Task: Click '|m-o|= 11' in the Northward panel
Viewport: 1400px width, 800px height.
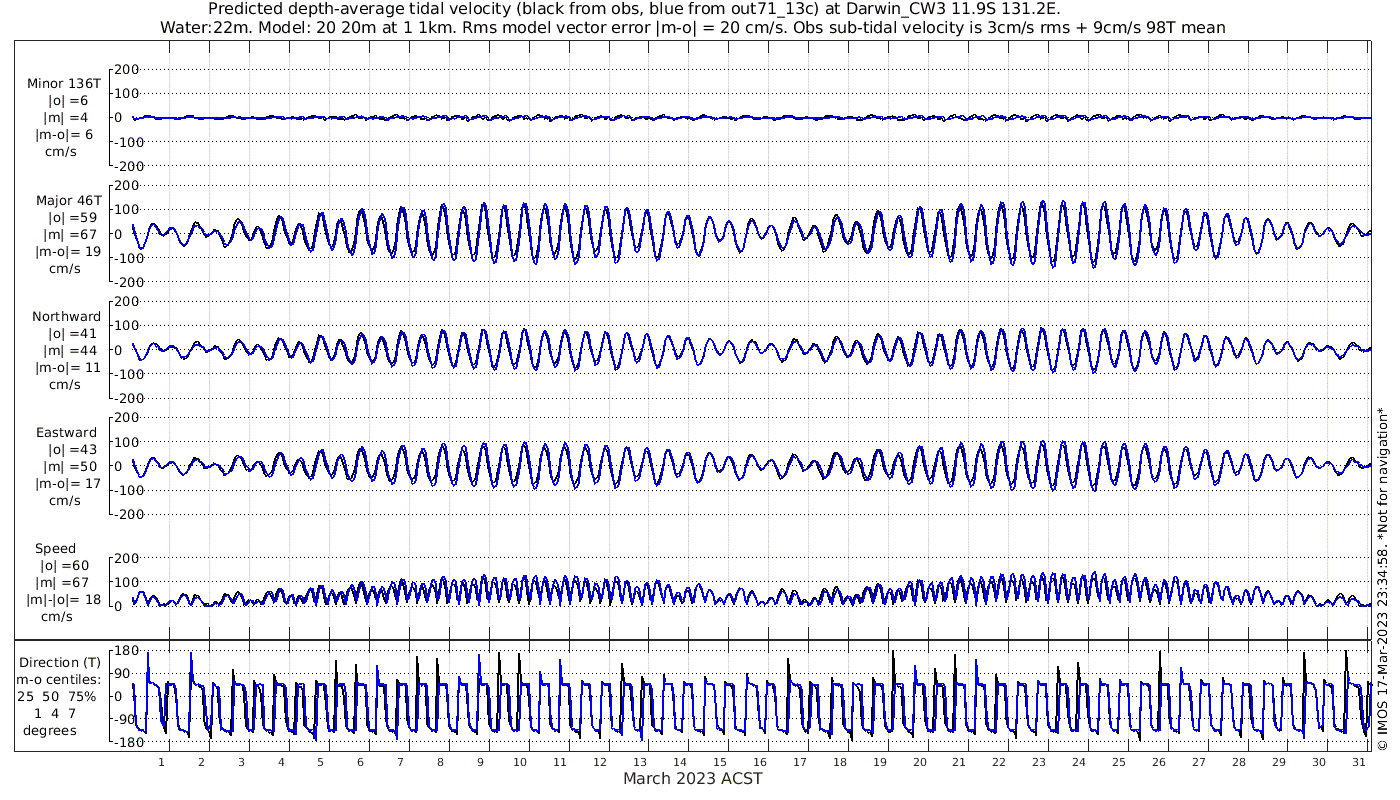Action: tap(68, 368)
